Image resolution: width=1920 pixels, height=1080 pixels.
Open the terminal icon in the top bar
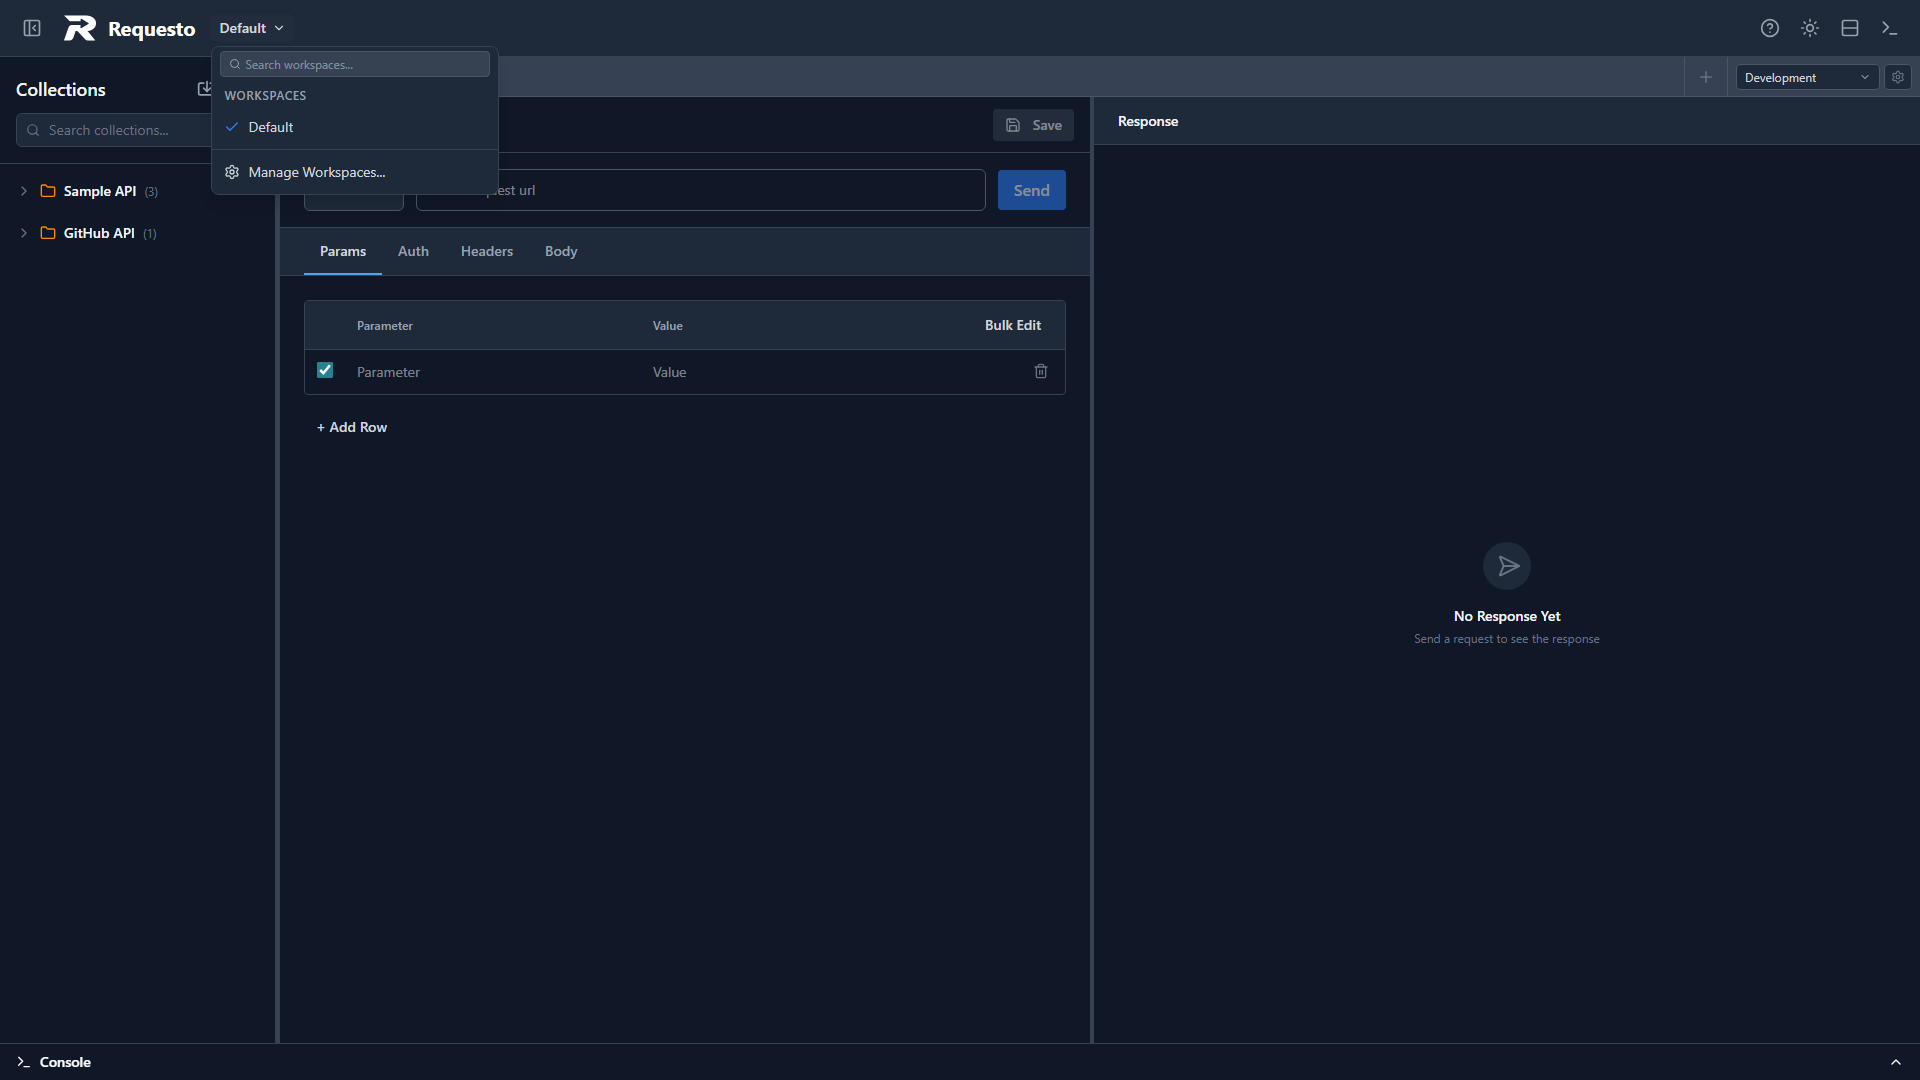[x=1889, y=28]
